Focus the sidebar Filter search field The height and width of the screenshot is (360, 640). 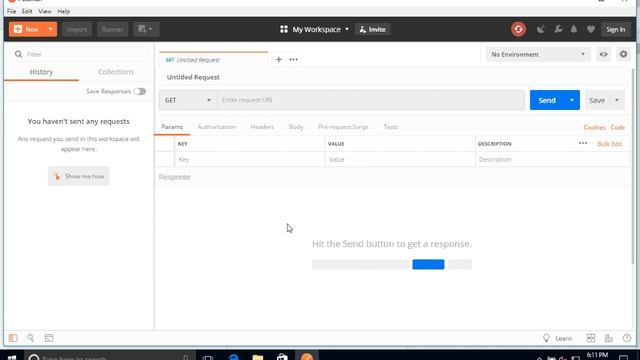pos(79,54)
